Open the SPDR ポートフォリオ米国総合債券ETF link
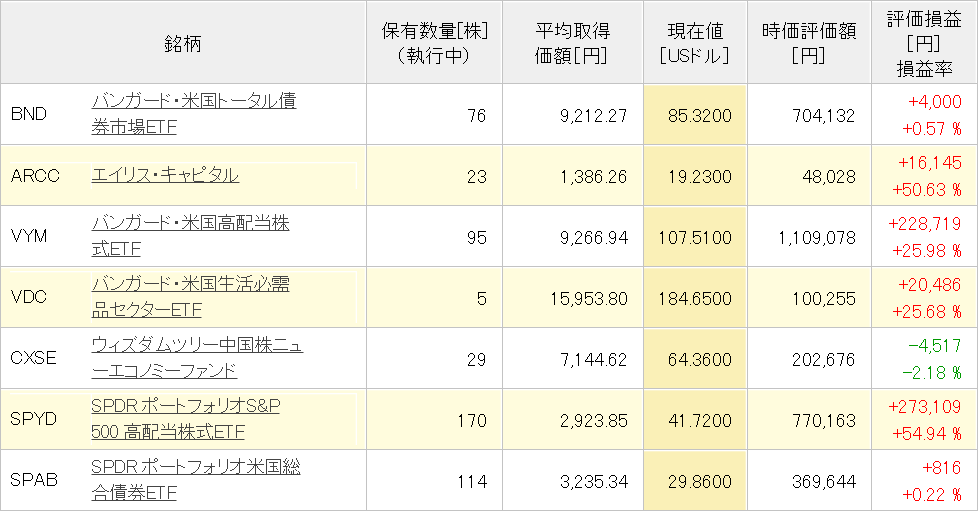 coord(195,468)
